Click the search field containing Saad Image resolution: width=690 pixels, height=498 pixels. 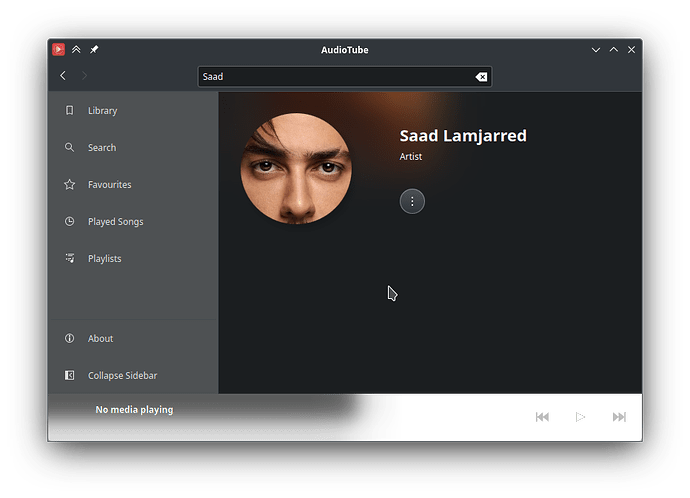coord(345,77)
